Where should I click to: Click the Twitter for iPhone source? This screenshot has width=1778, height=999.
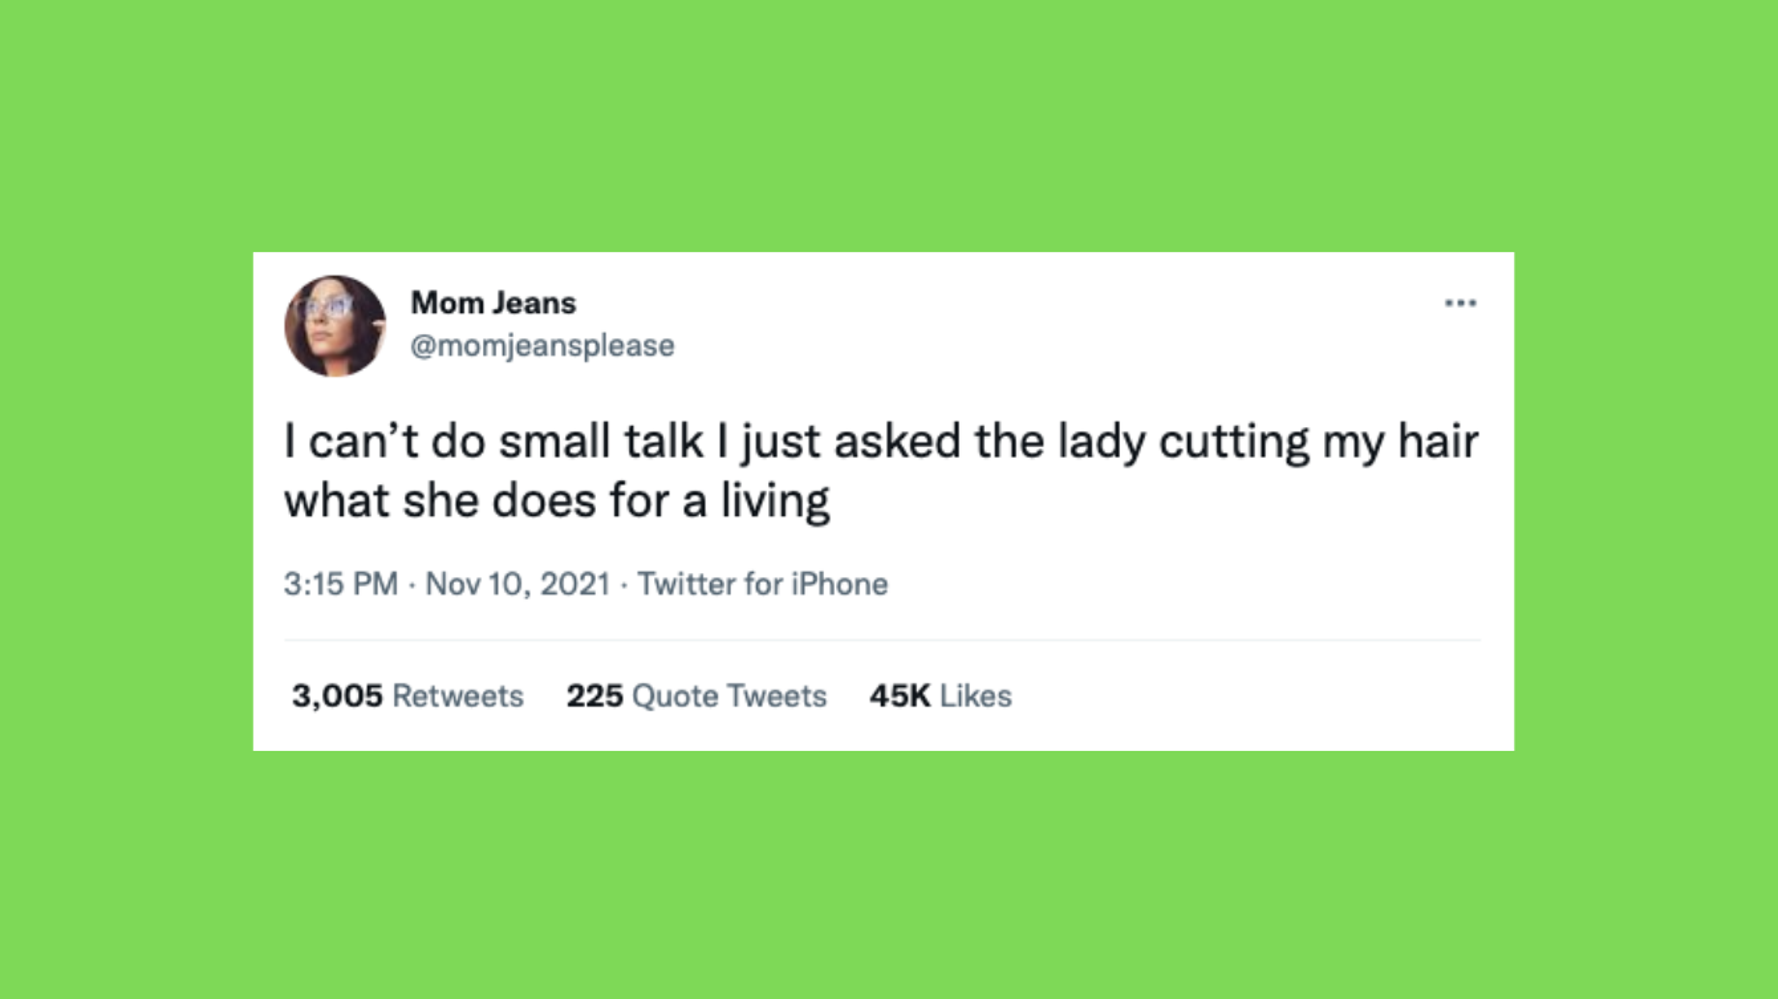click(762, 584)
